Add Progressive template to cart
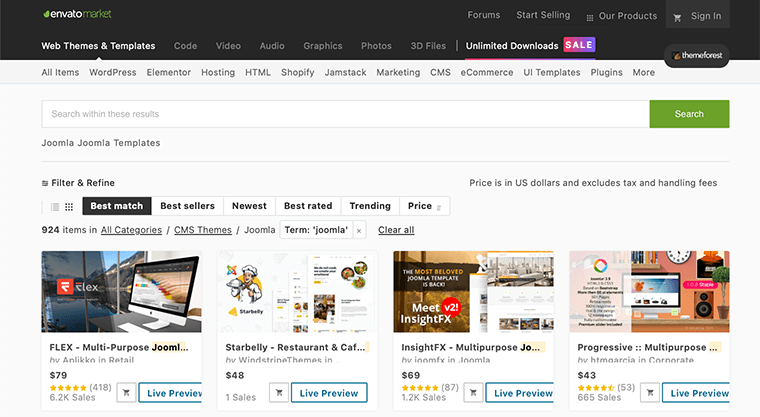 click(649, 393)
